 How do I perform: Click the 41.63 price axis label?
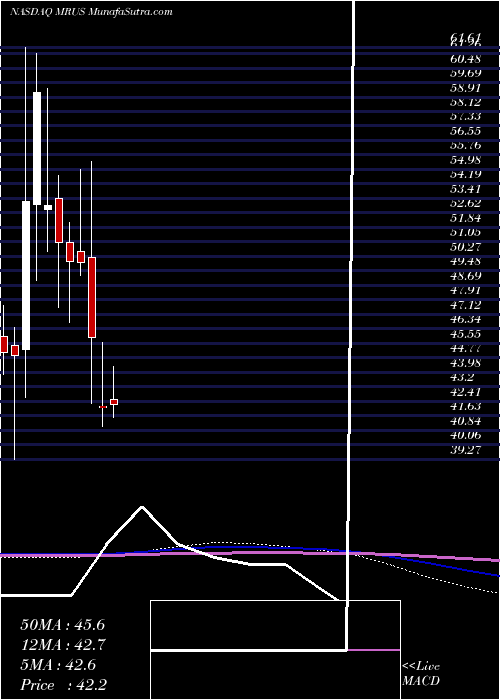[465, 406]
